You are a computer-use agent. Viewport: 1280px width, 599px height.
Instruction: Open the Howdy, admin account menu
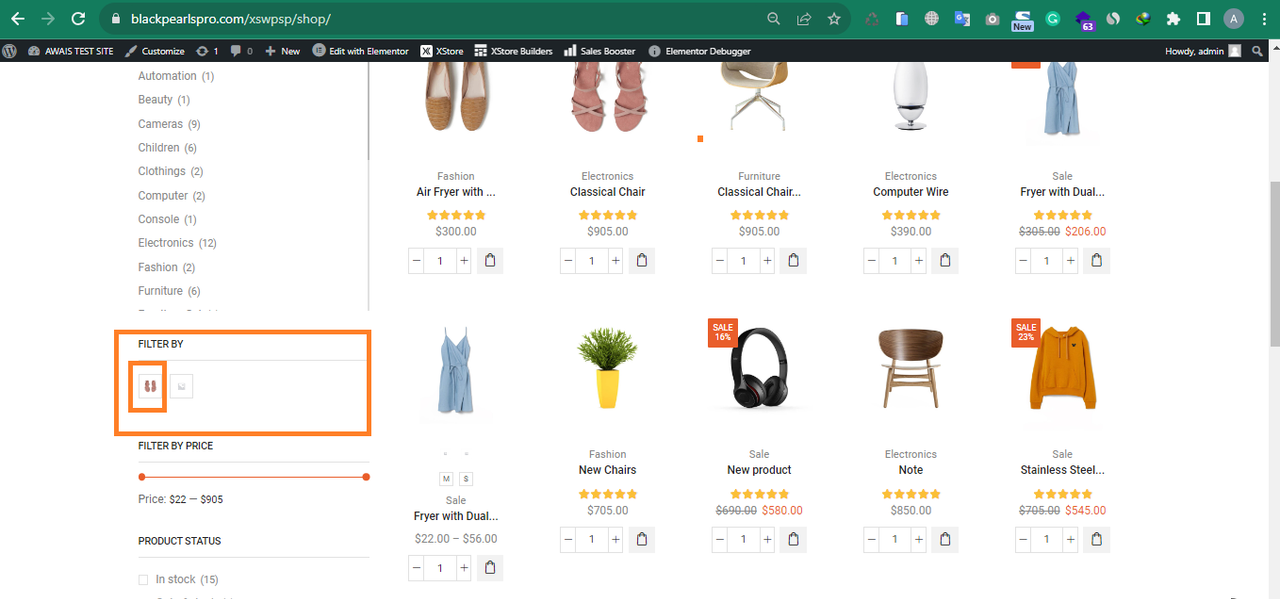[x=1203, y=51]
